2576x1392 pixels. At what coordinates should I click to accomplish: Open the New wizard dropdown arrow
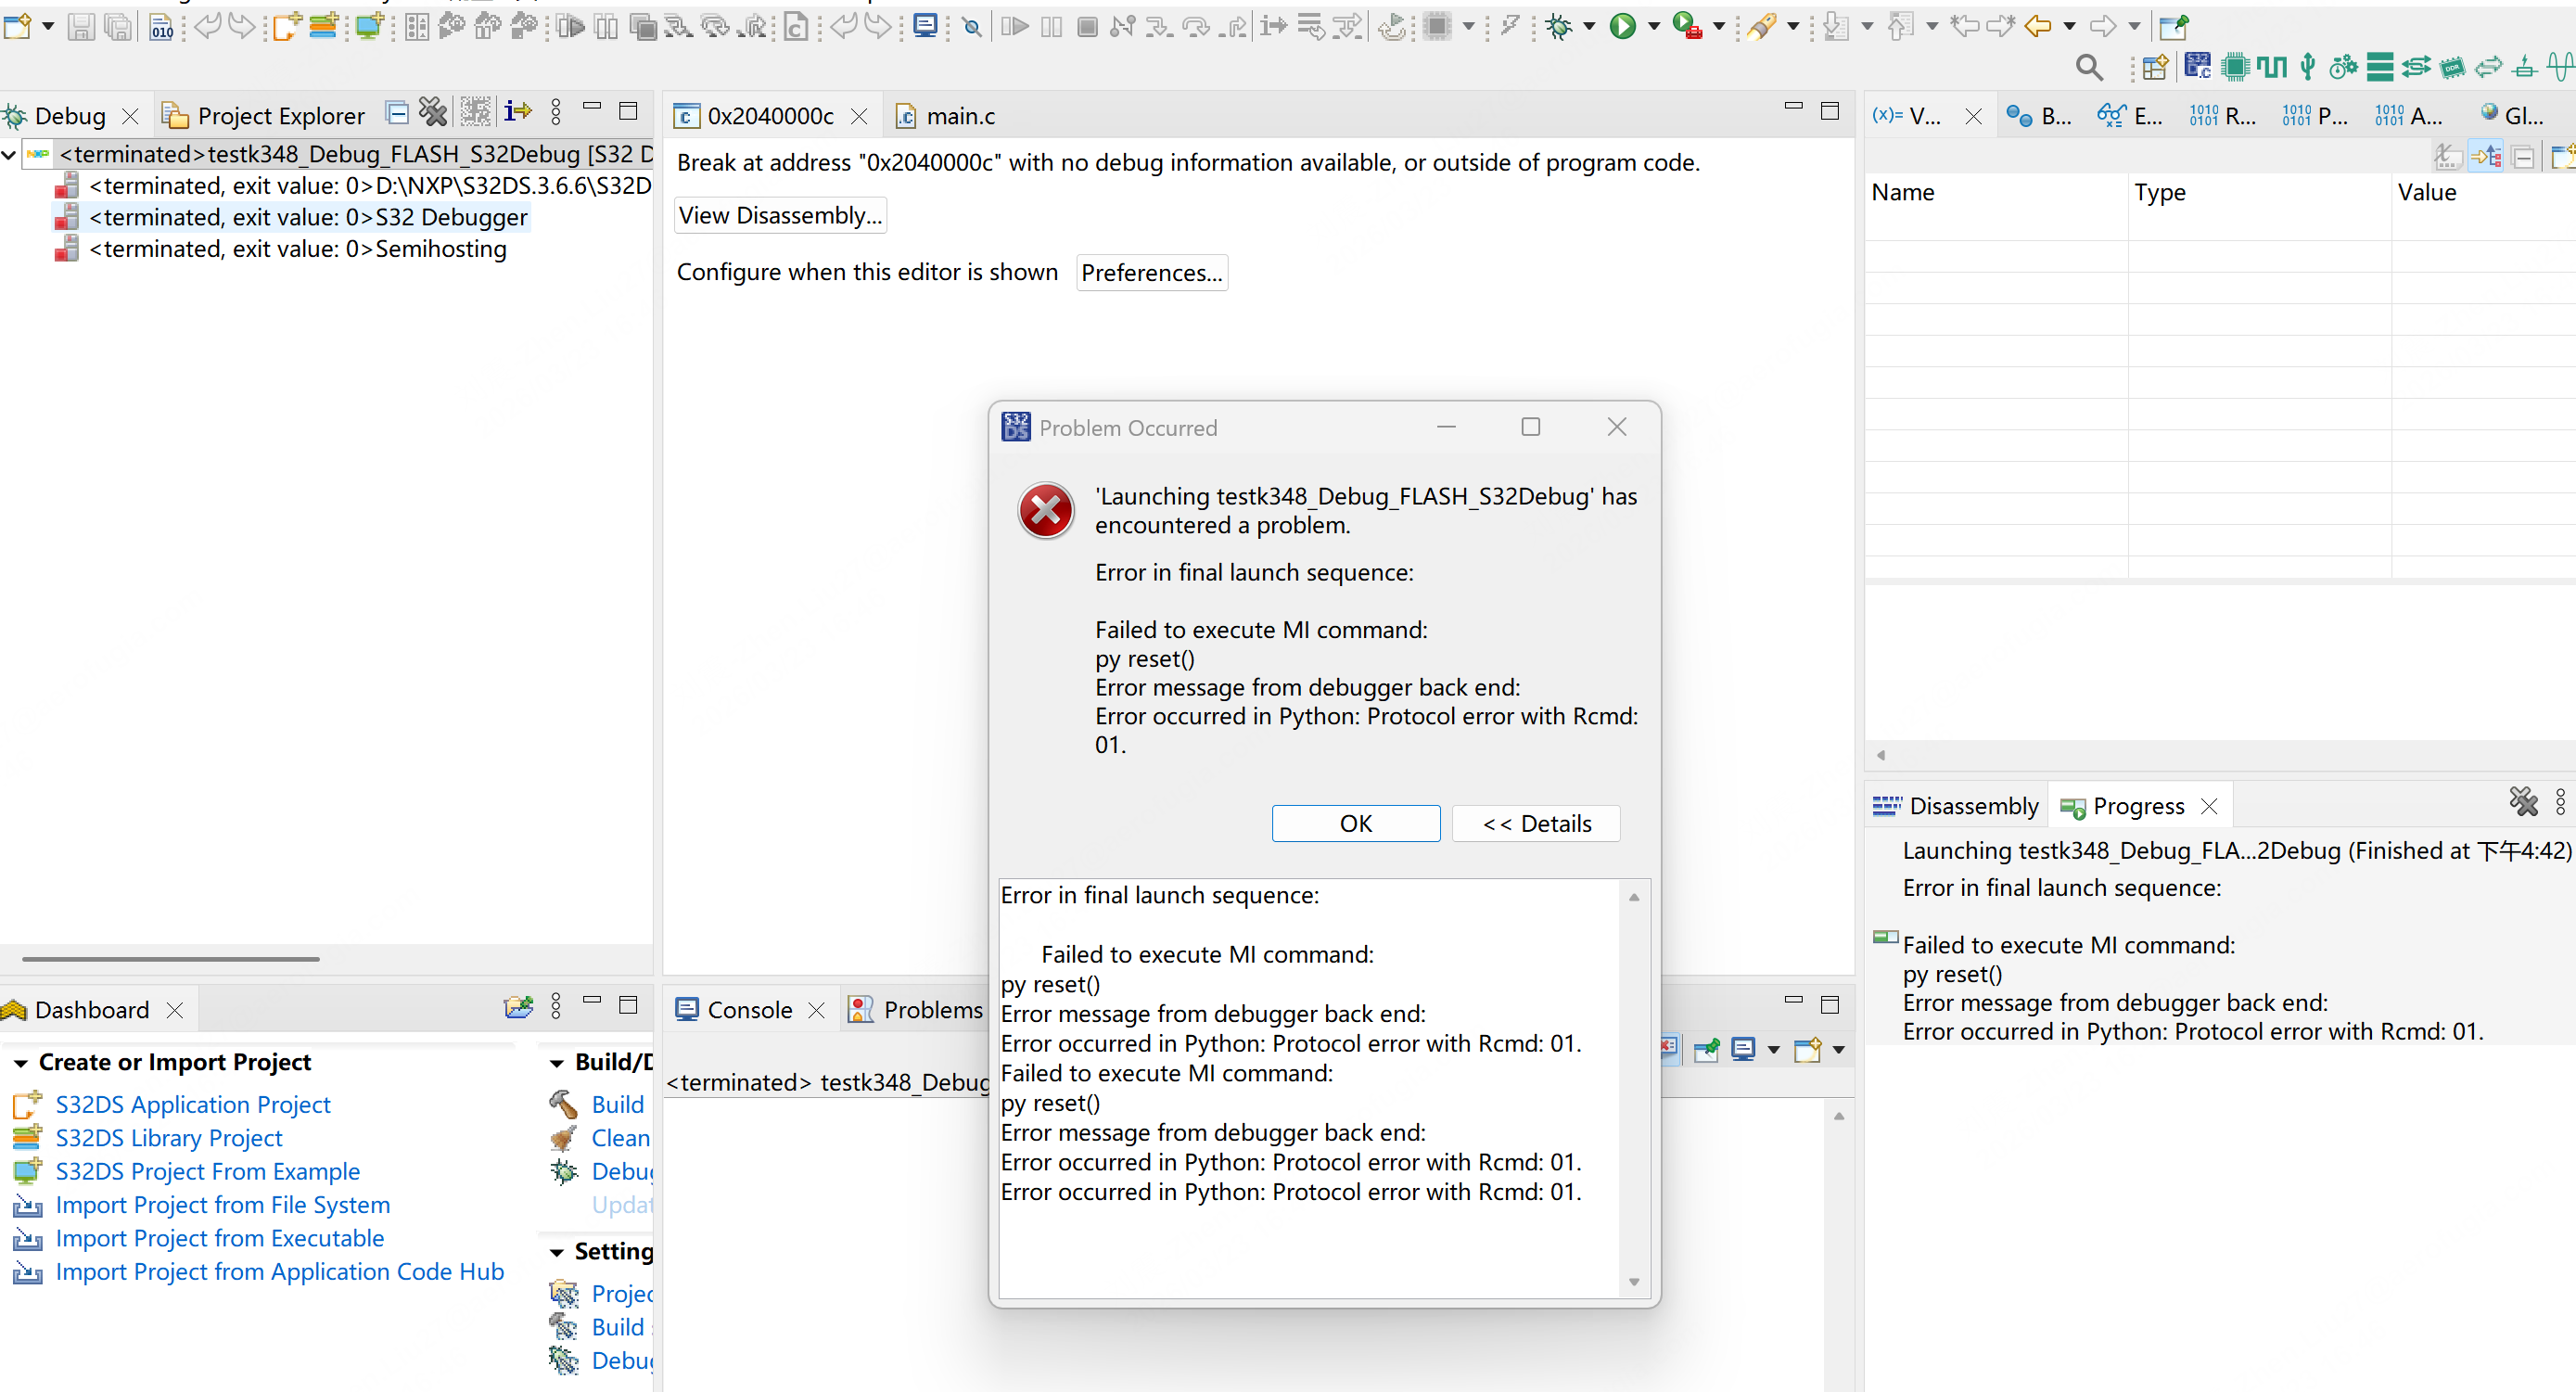click(x=47, y=27)
